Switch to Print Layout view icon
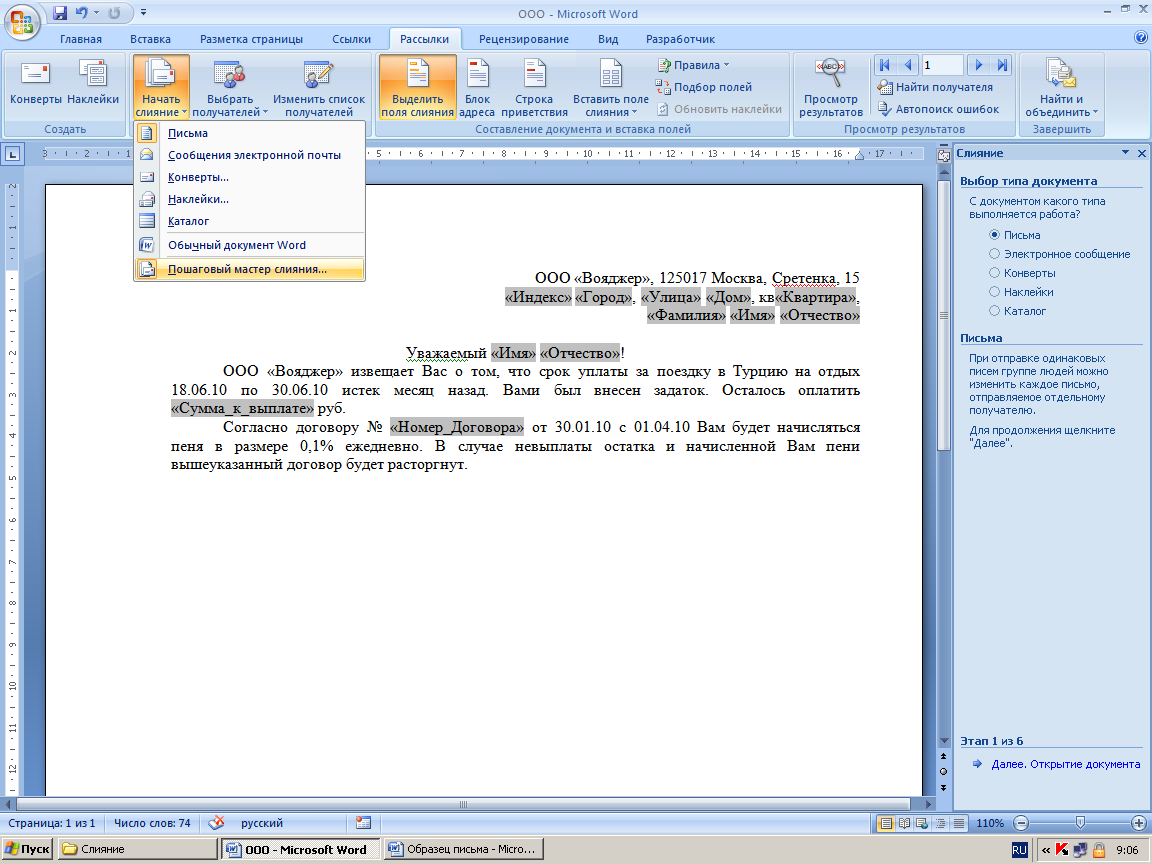This screenshot has width=1152, height=864. [886, 824]
